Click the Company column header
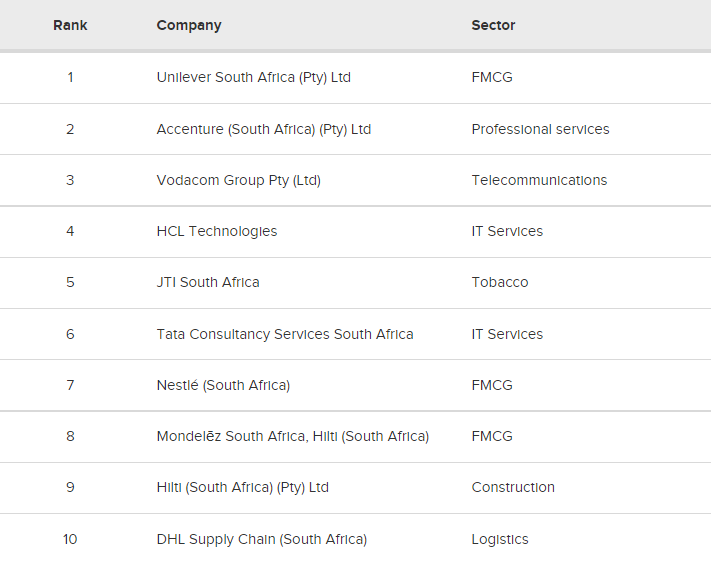Screen dimensions: 711x564 coord(189,25)
